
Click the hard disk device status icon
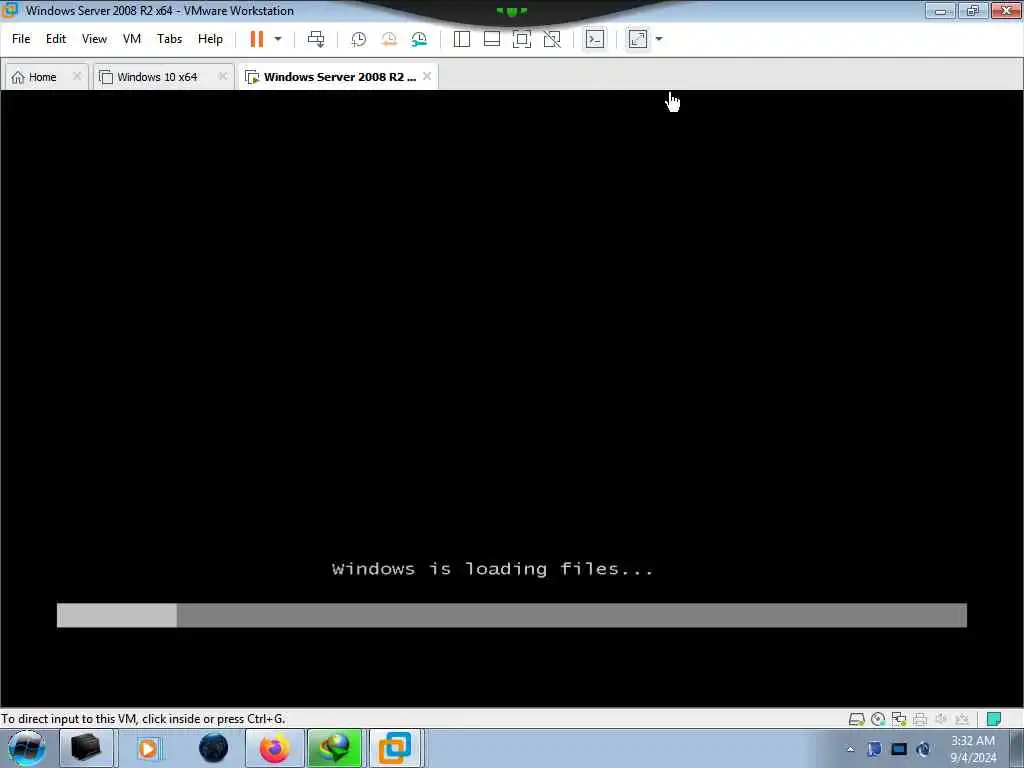tap(857, 719)
